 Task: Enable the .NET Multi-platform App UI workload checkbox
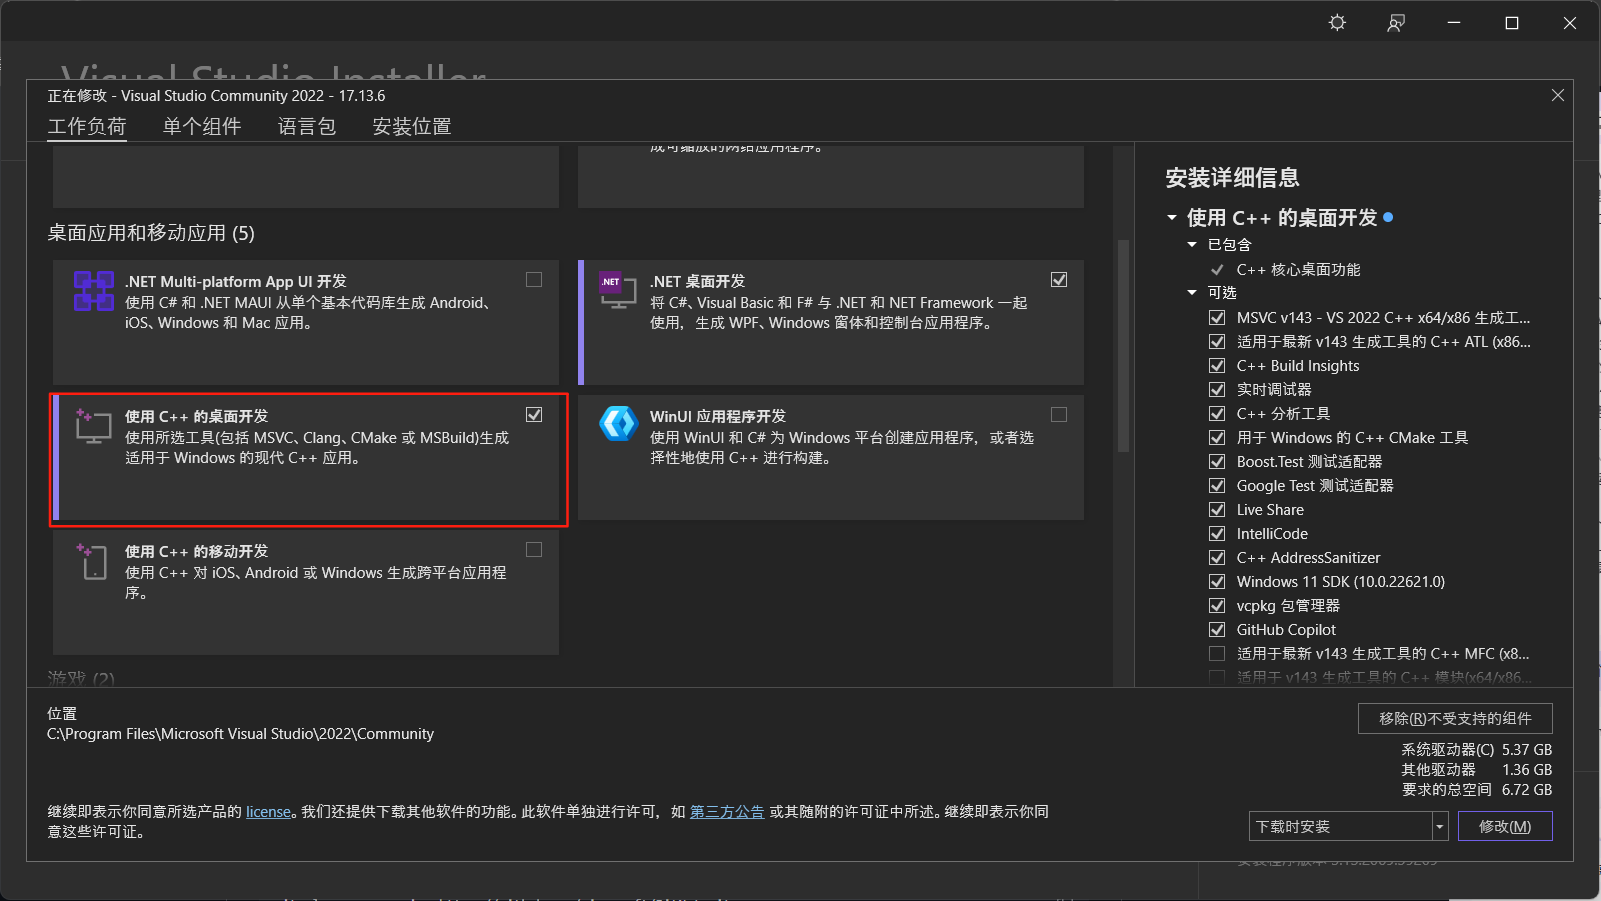click(x=534, y=280)
